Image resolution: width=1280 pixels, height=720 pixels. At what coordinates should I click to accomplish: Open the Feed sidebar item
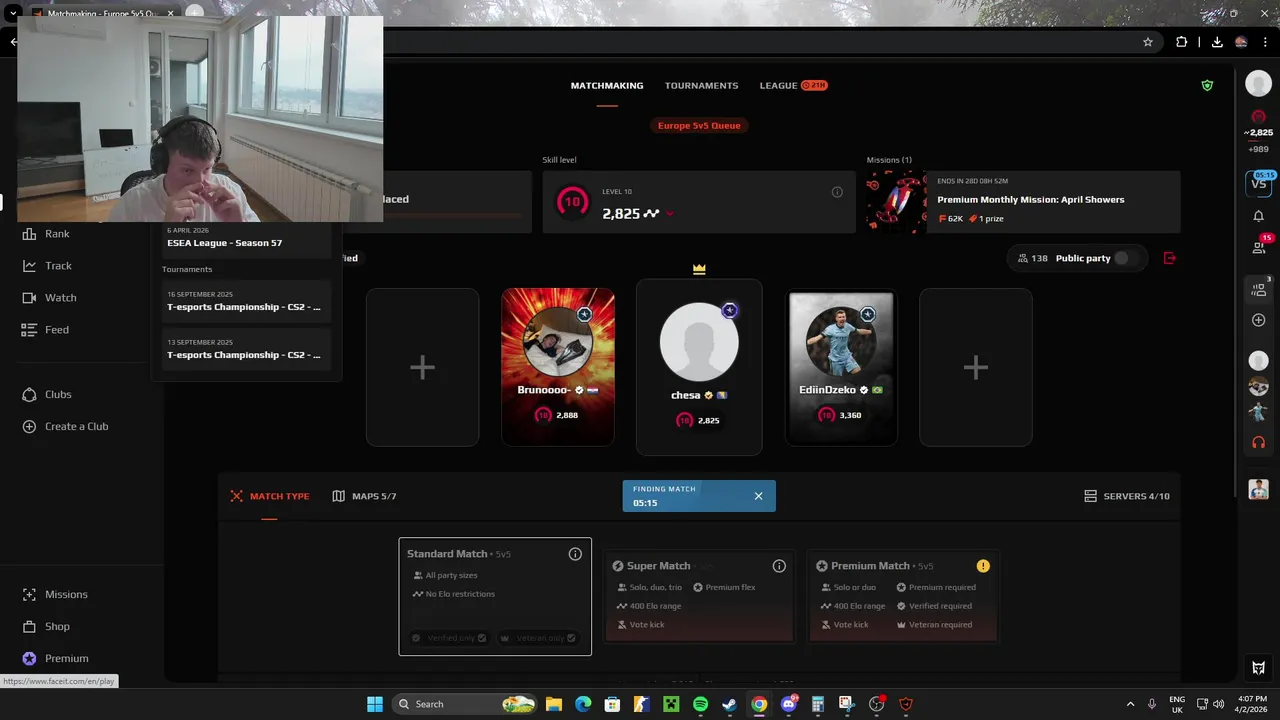(45, 329)
